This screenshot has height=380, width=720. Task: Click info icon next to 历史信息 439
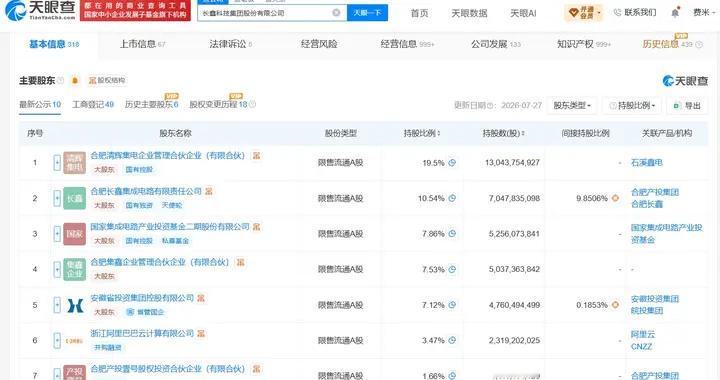(699, 45)
